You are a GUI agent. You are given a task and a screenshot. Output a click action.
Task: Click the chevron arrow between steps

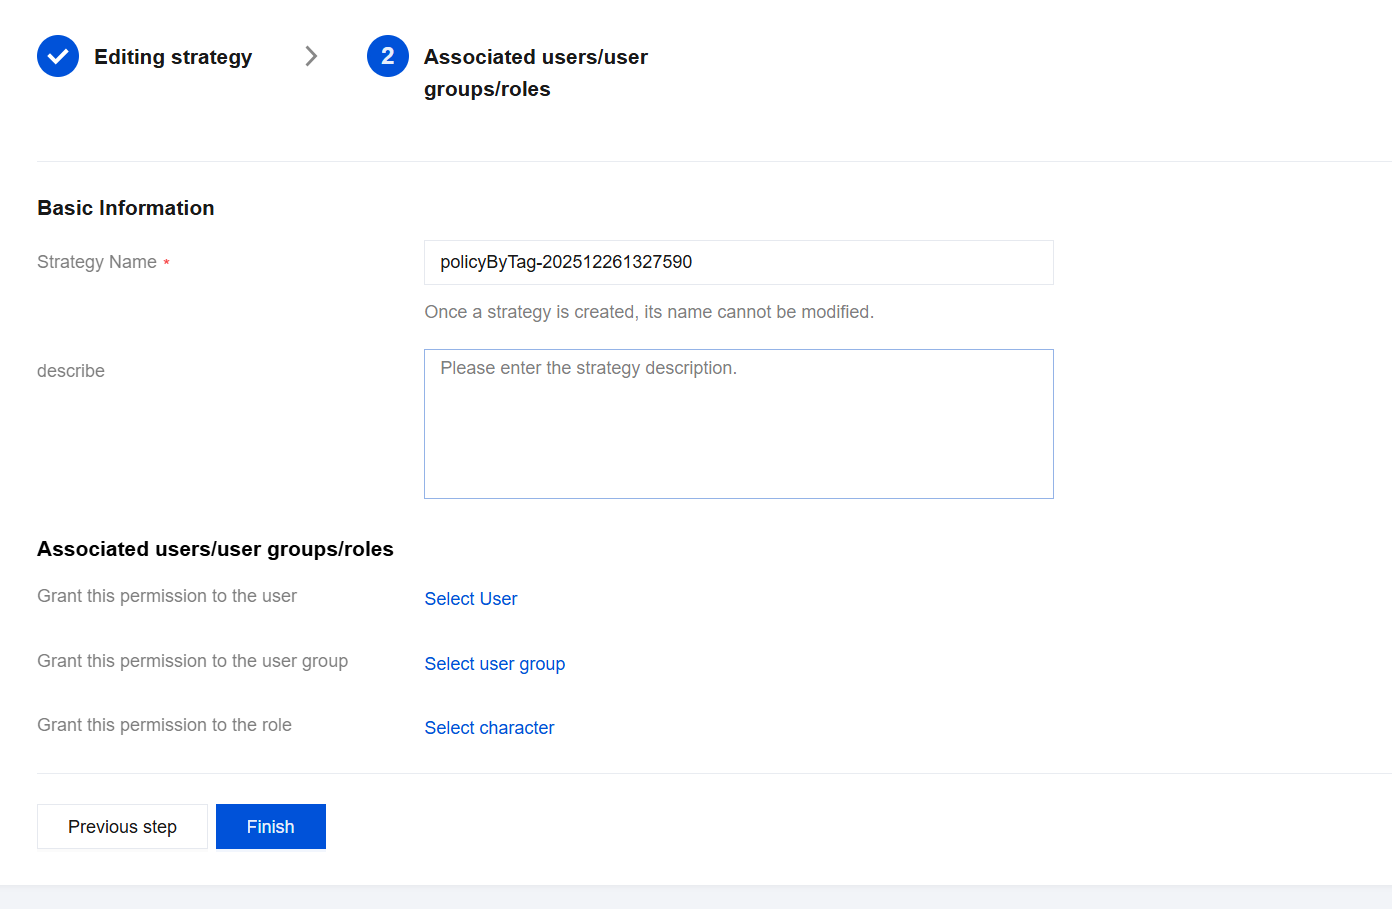311,57
